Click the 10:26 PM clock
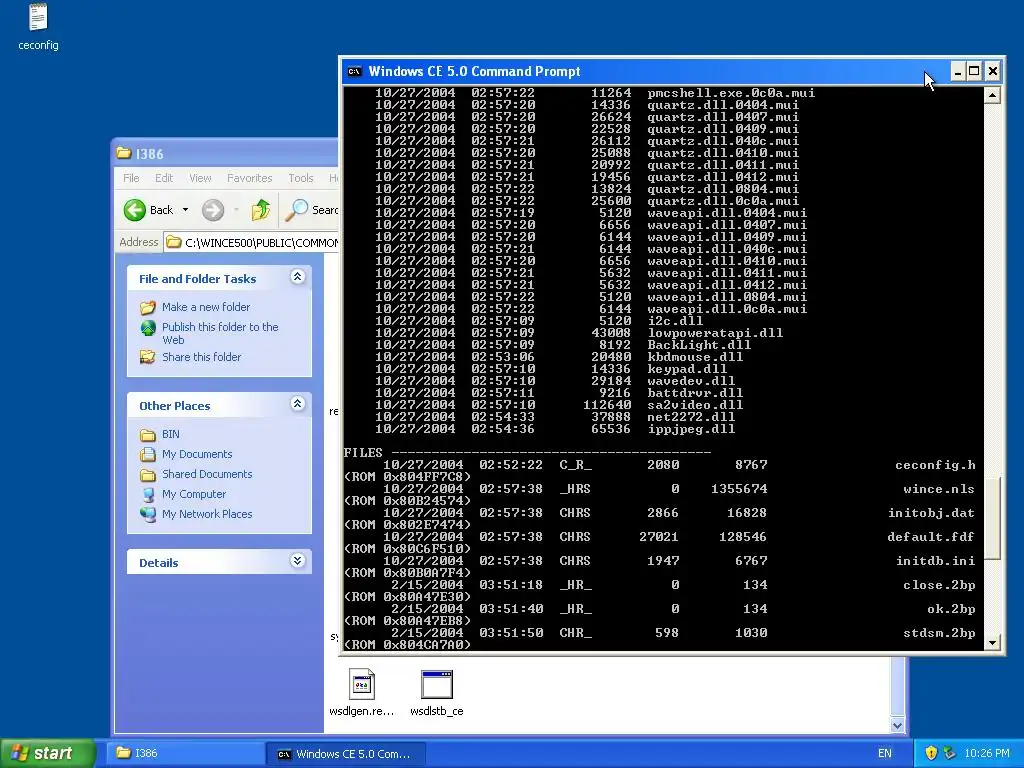 pyautogui.click(x=987, y=753)
